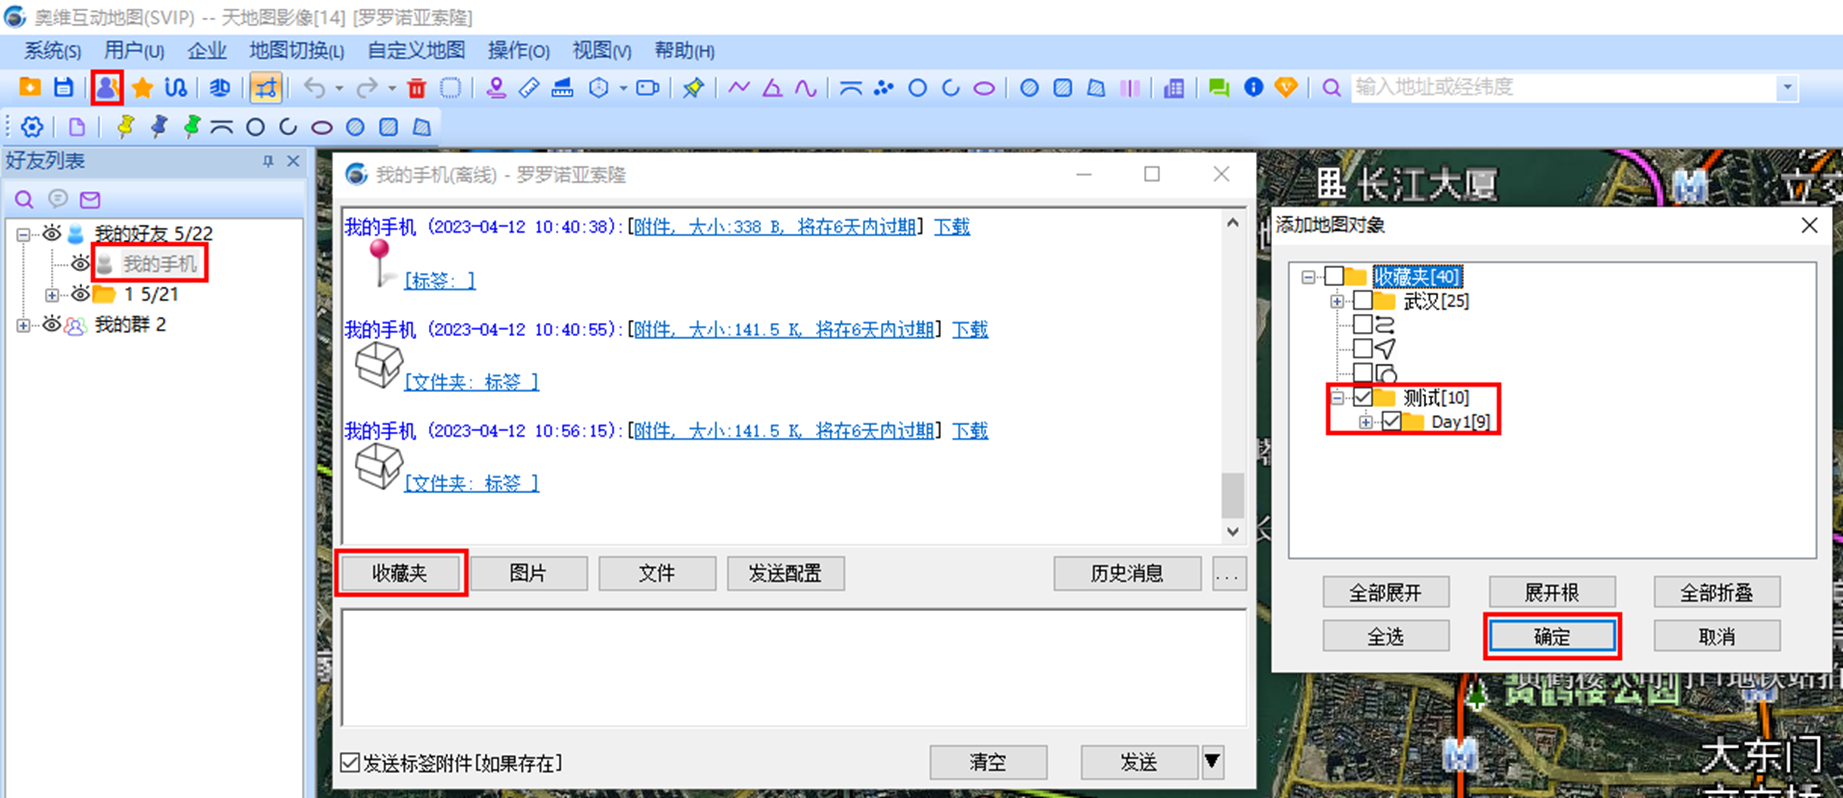Click the 确定 button
The image size is (1843, 798).
pos(1551,637)
